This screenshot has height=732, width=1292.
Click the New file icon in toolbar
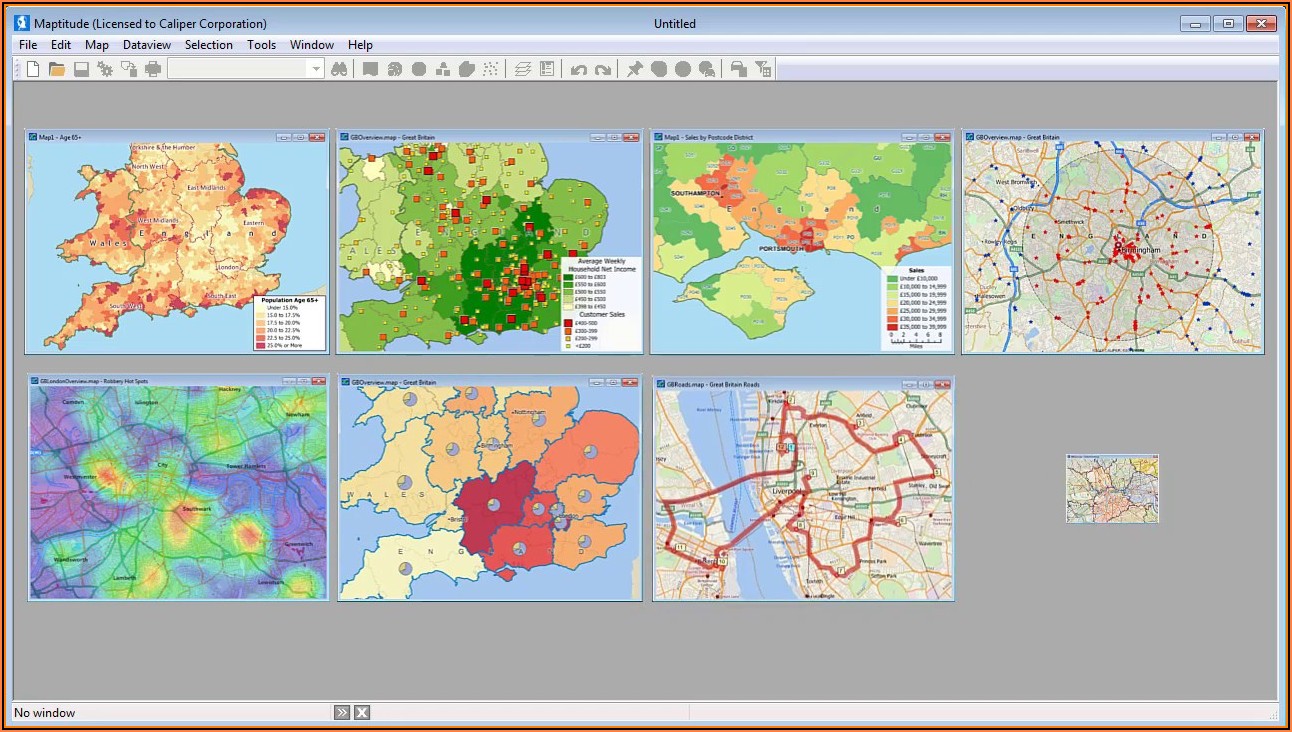33,69
